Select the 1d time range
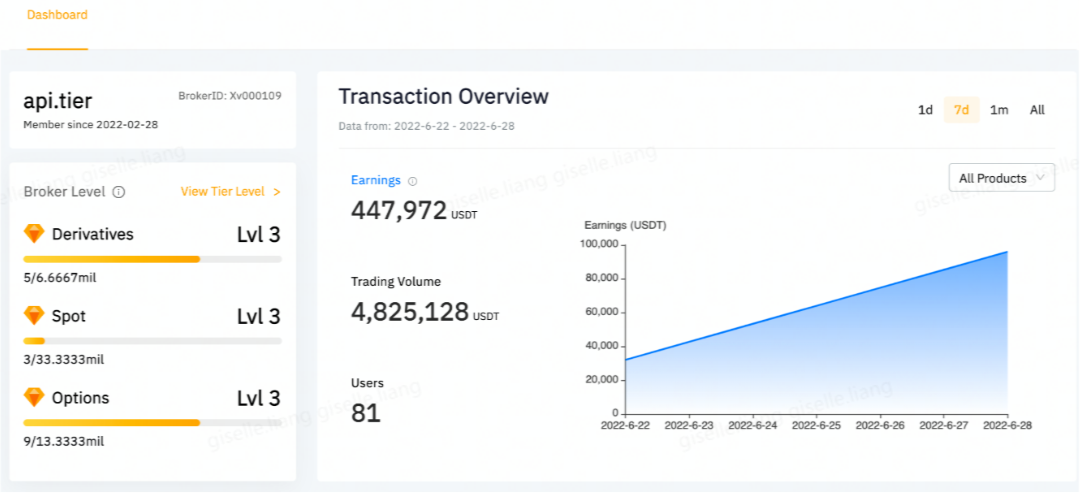The image size is (1090, 504). click(925, 110)
